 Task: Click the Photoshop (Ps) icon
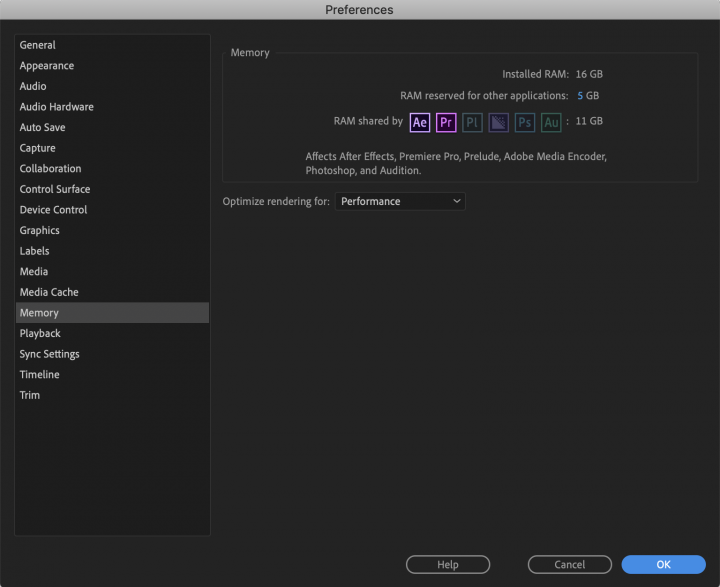coord(524,122)
